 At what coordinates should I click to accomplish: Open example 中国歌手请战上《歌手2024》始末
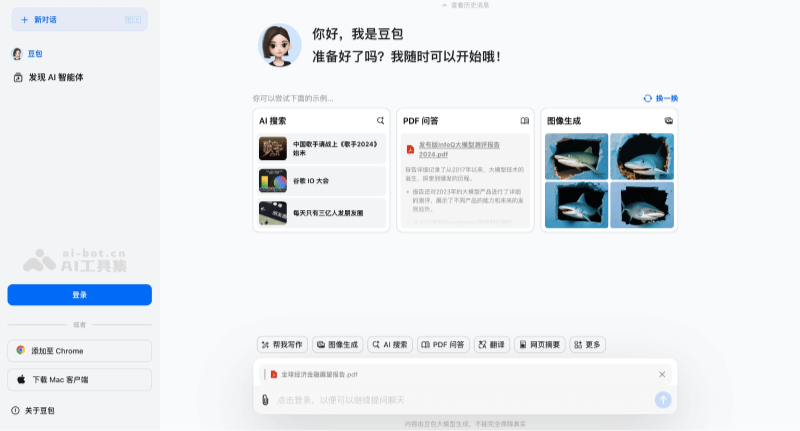(x=321, y=148)
